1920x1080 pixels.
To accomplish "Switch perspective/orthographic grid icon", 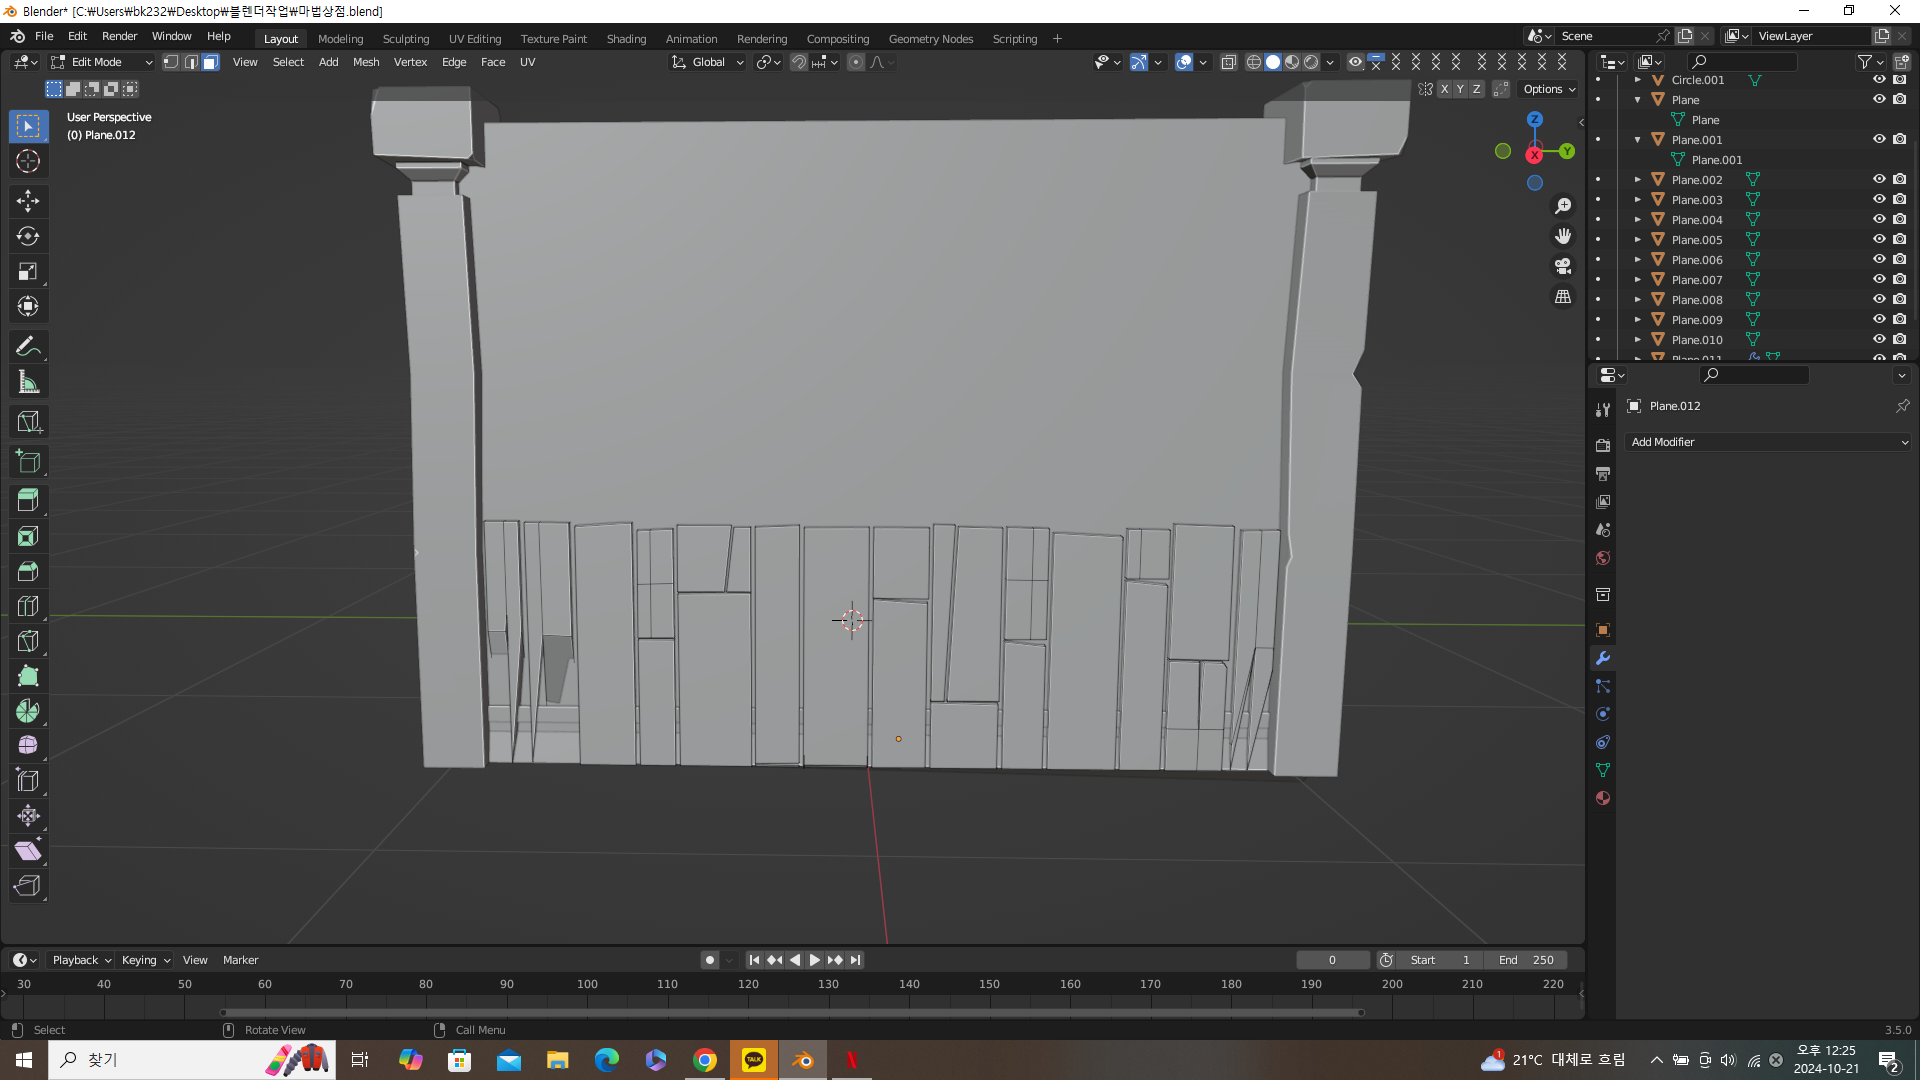I will [1563, 297].
